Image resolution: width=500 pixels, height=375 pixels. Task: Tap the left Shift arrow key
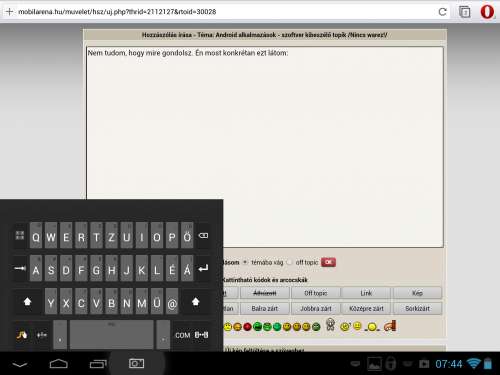(27, 302)
